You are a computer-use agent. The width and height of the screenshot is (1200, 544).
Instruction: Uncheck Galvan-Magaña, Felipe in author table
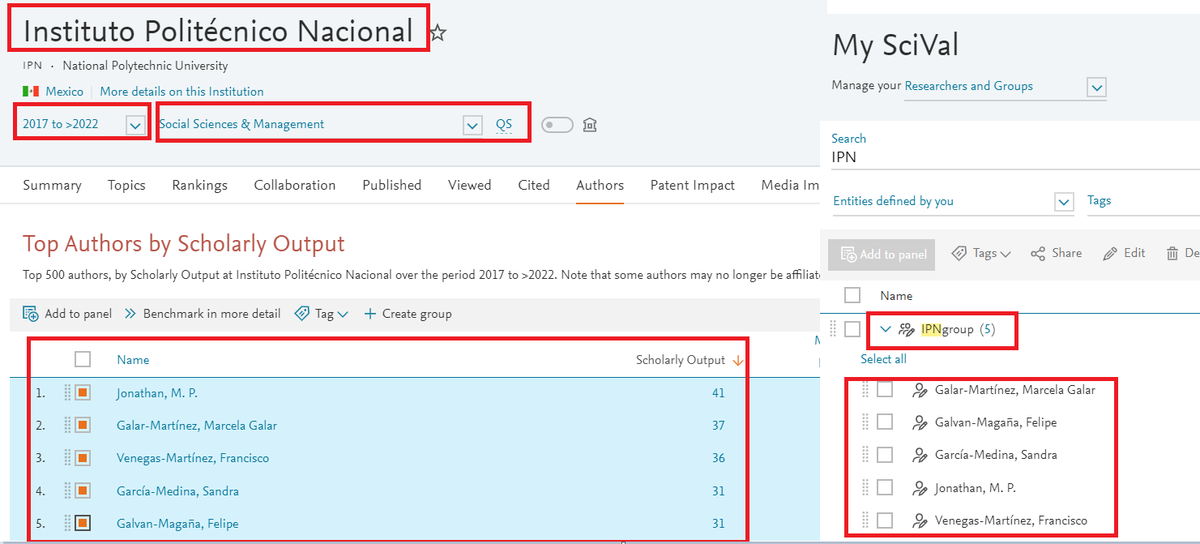pyautogui.click(x=83, y=523)
